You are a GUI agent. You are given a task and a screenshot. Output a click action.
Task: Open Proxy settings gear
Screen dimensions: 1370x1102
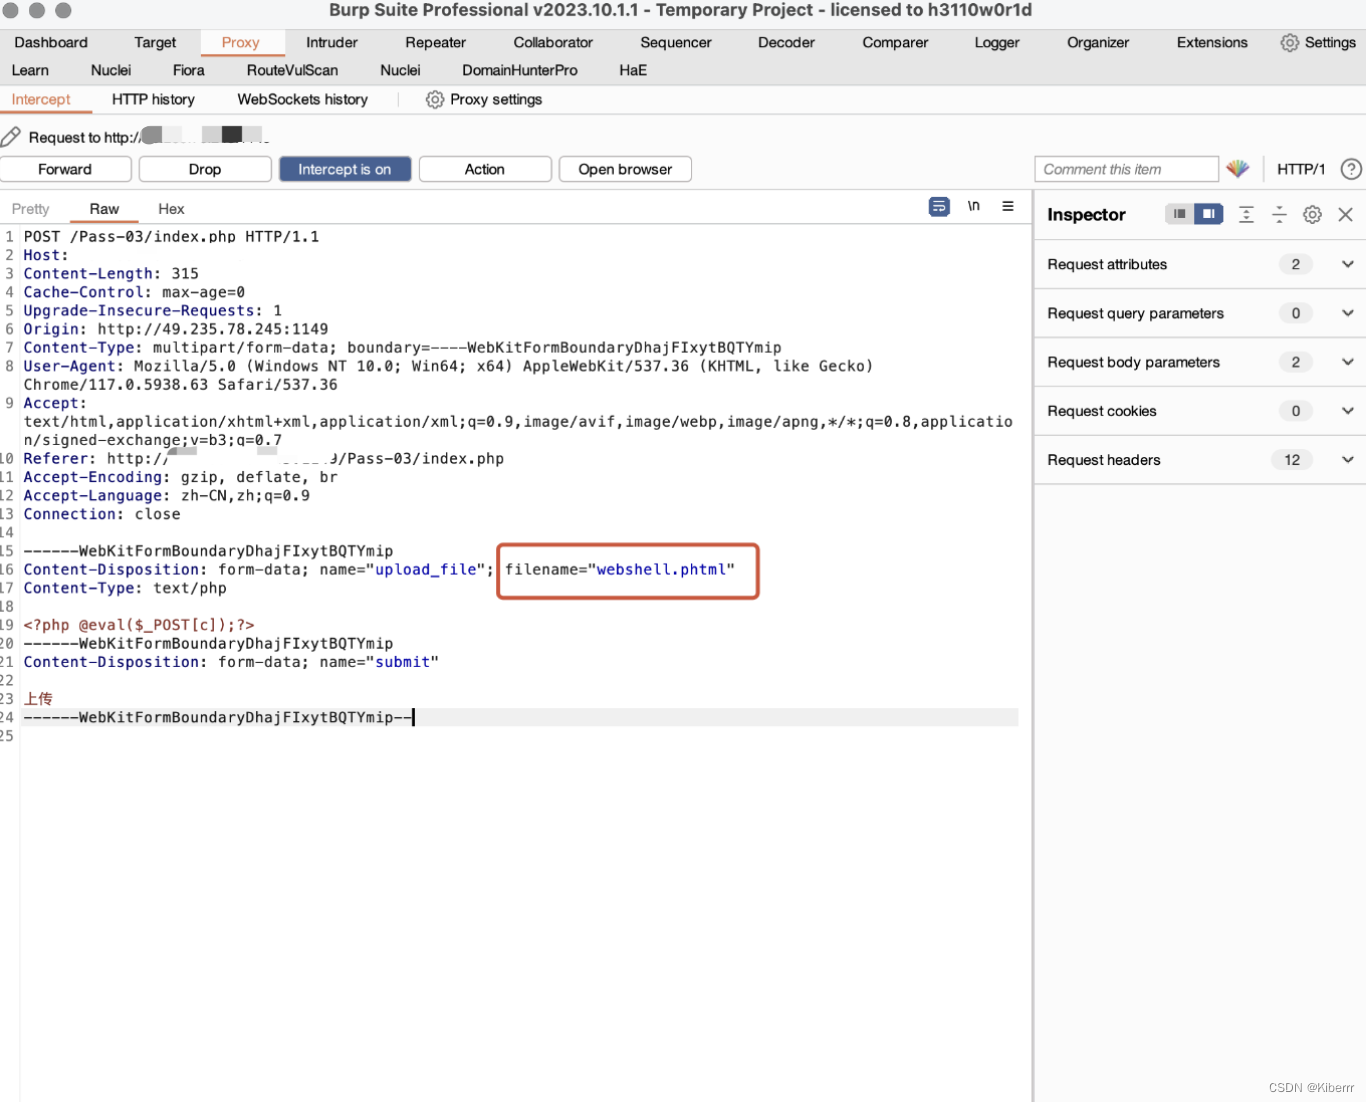click(x=435, y=99)
